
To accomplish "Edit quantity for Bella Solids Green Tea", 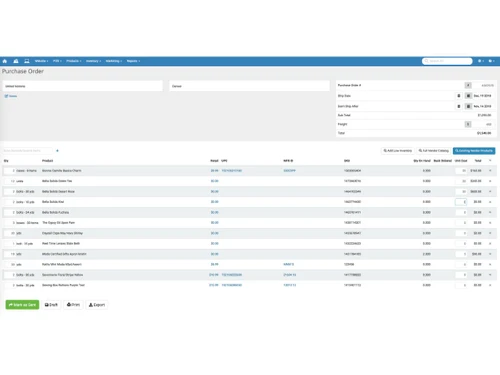I will point(10,181).
